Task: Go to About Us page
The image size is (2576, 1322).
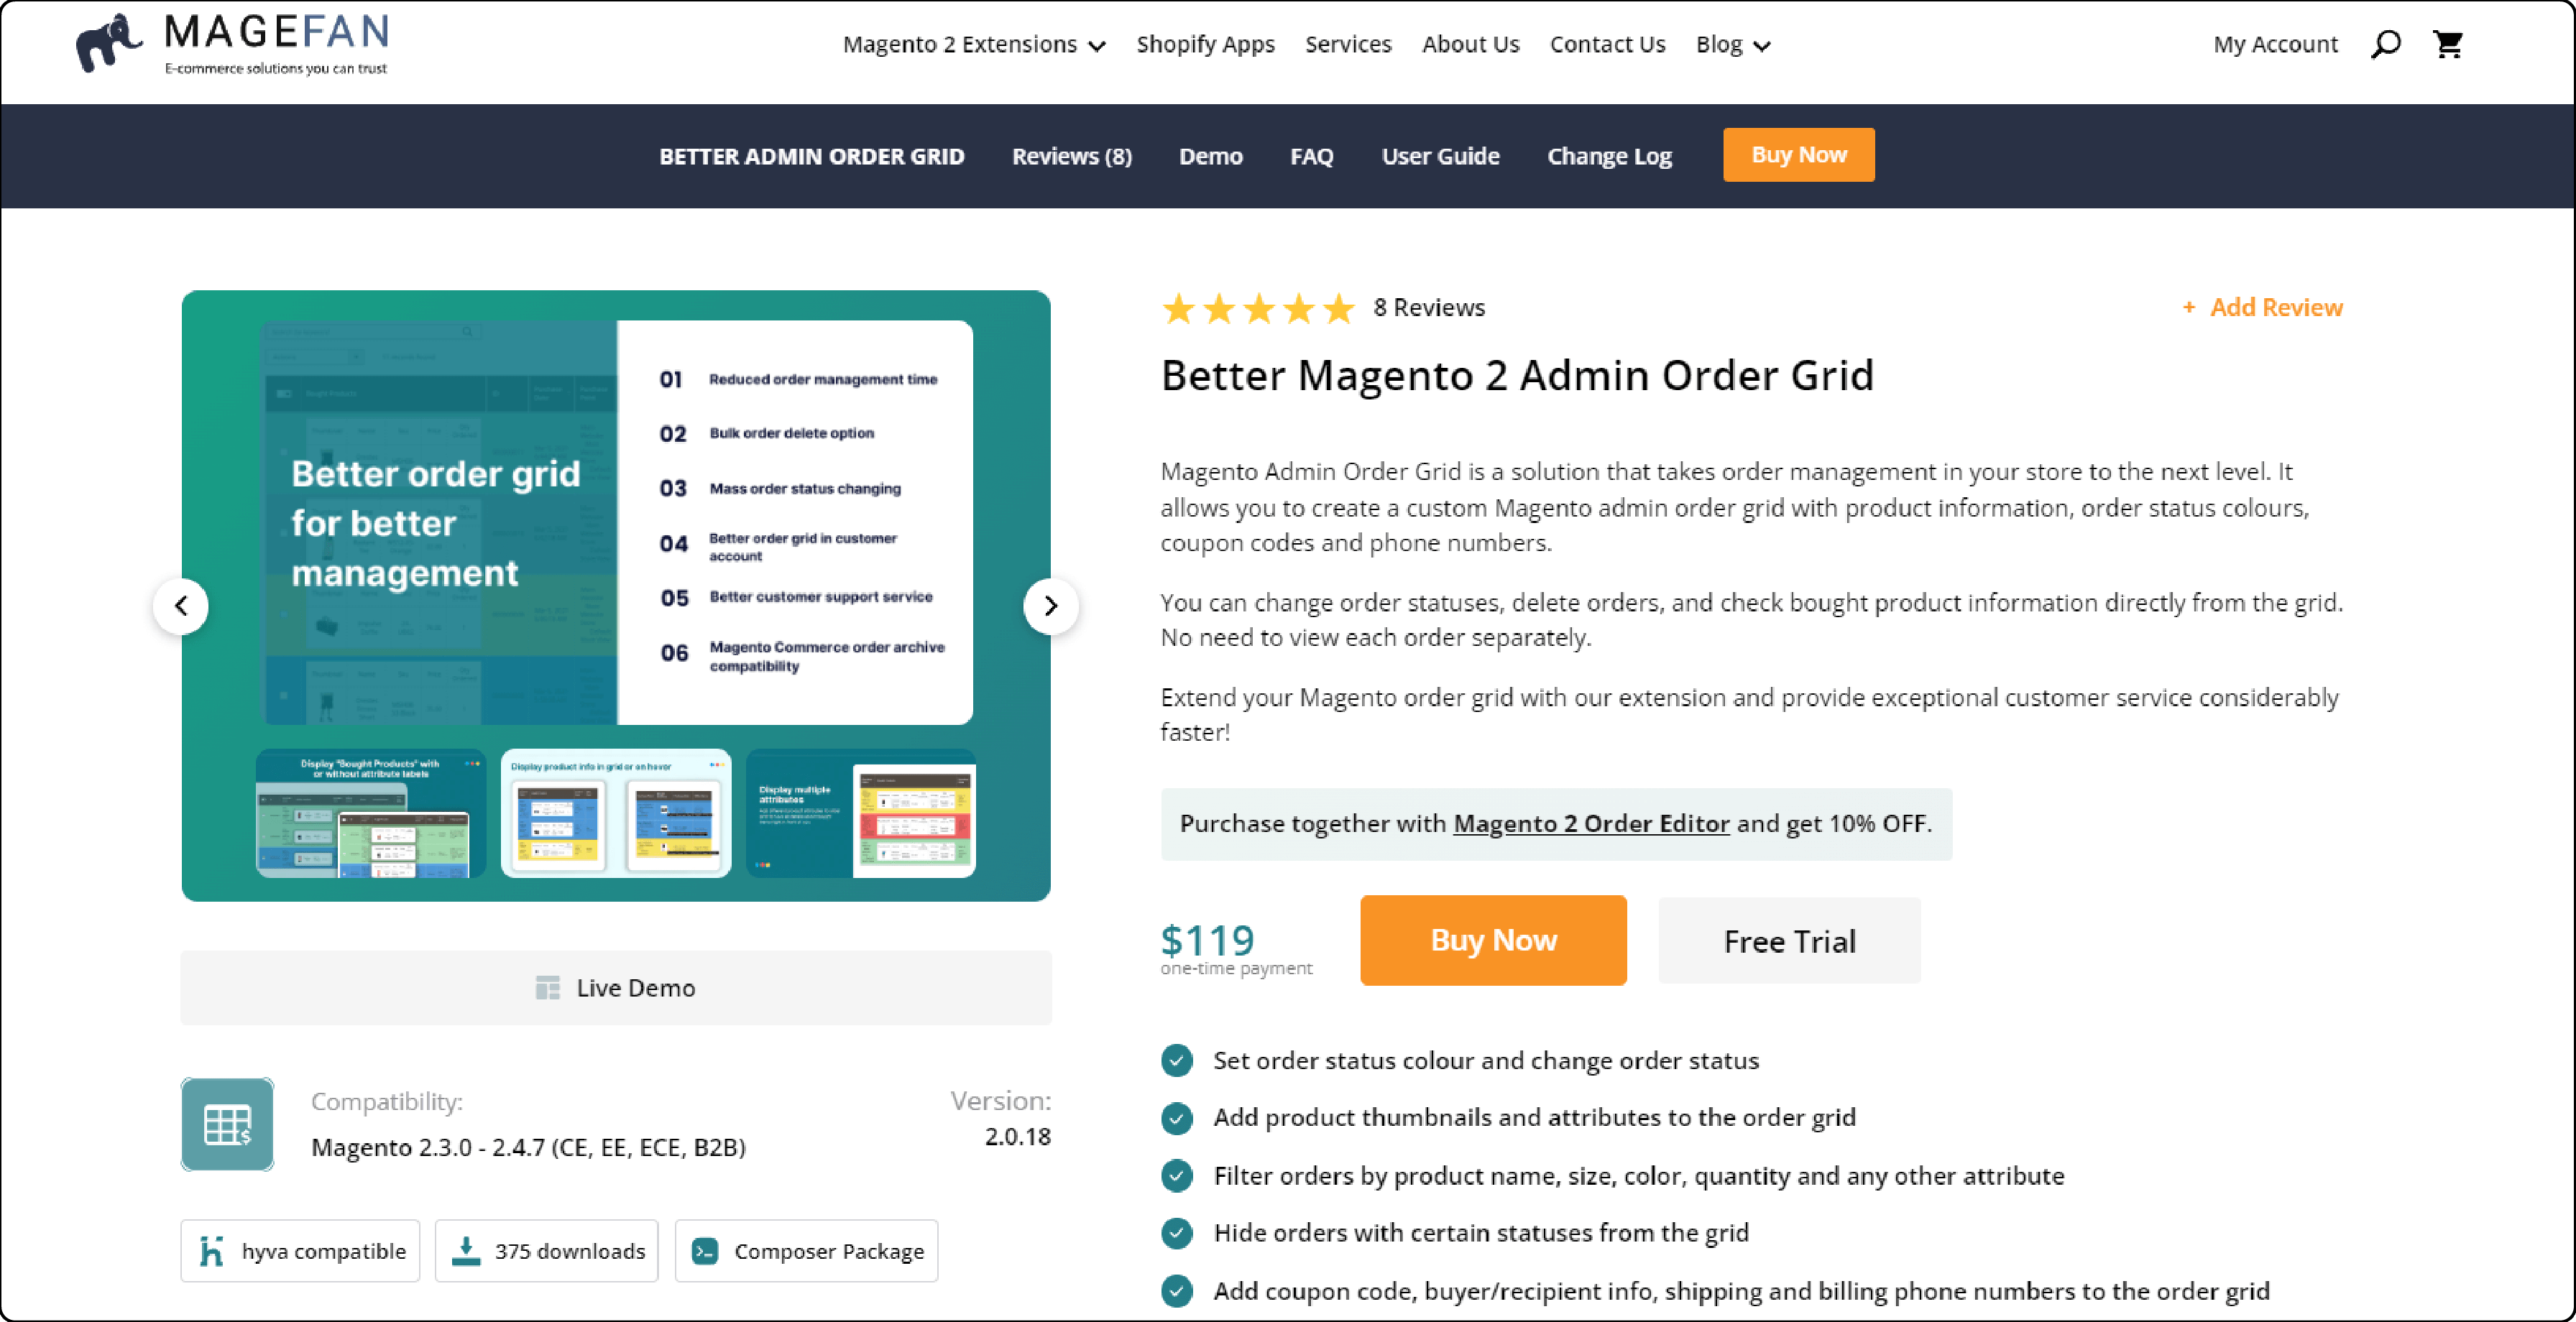Action: (1470, 45)
